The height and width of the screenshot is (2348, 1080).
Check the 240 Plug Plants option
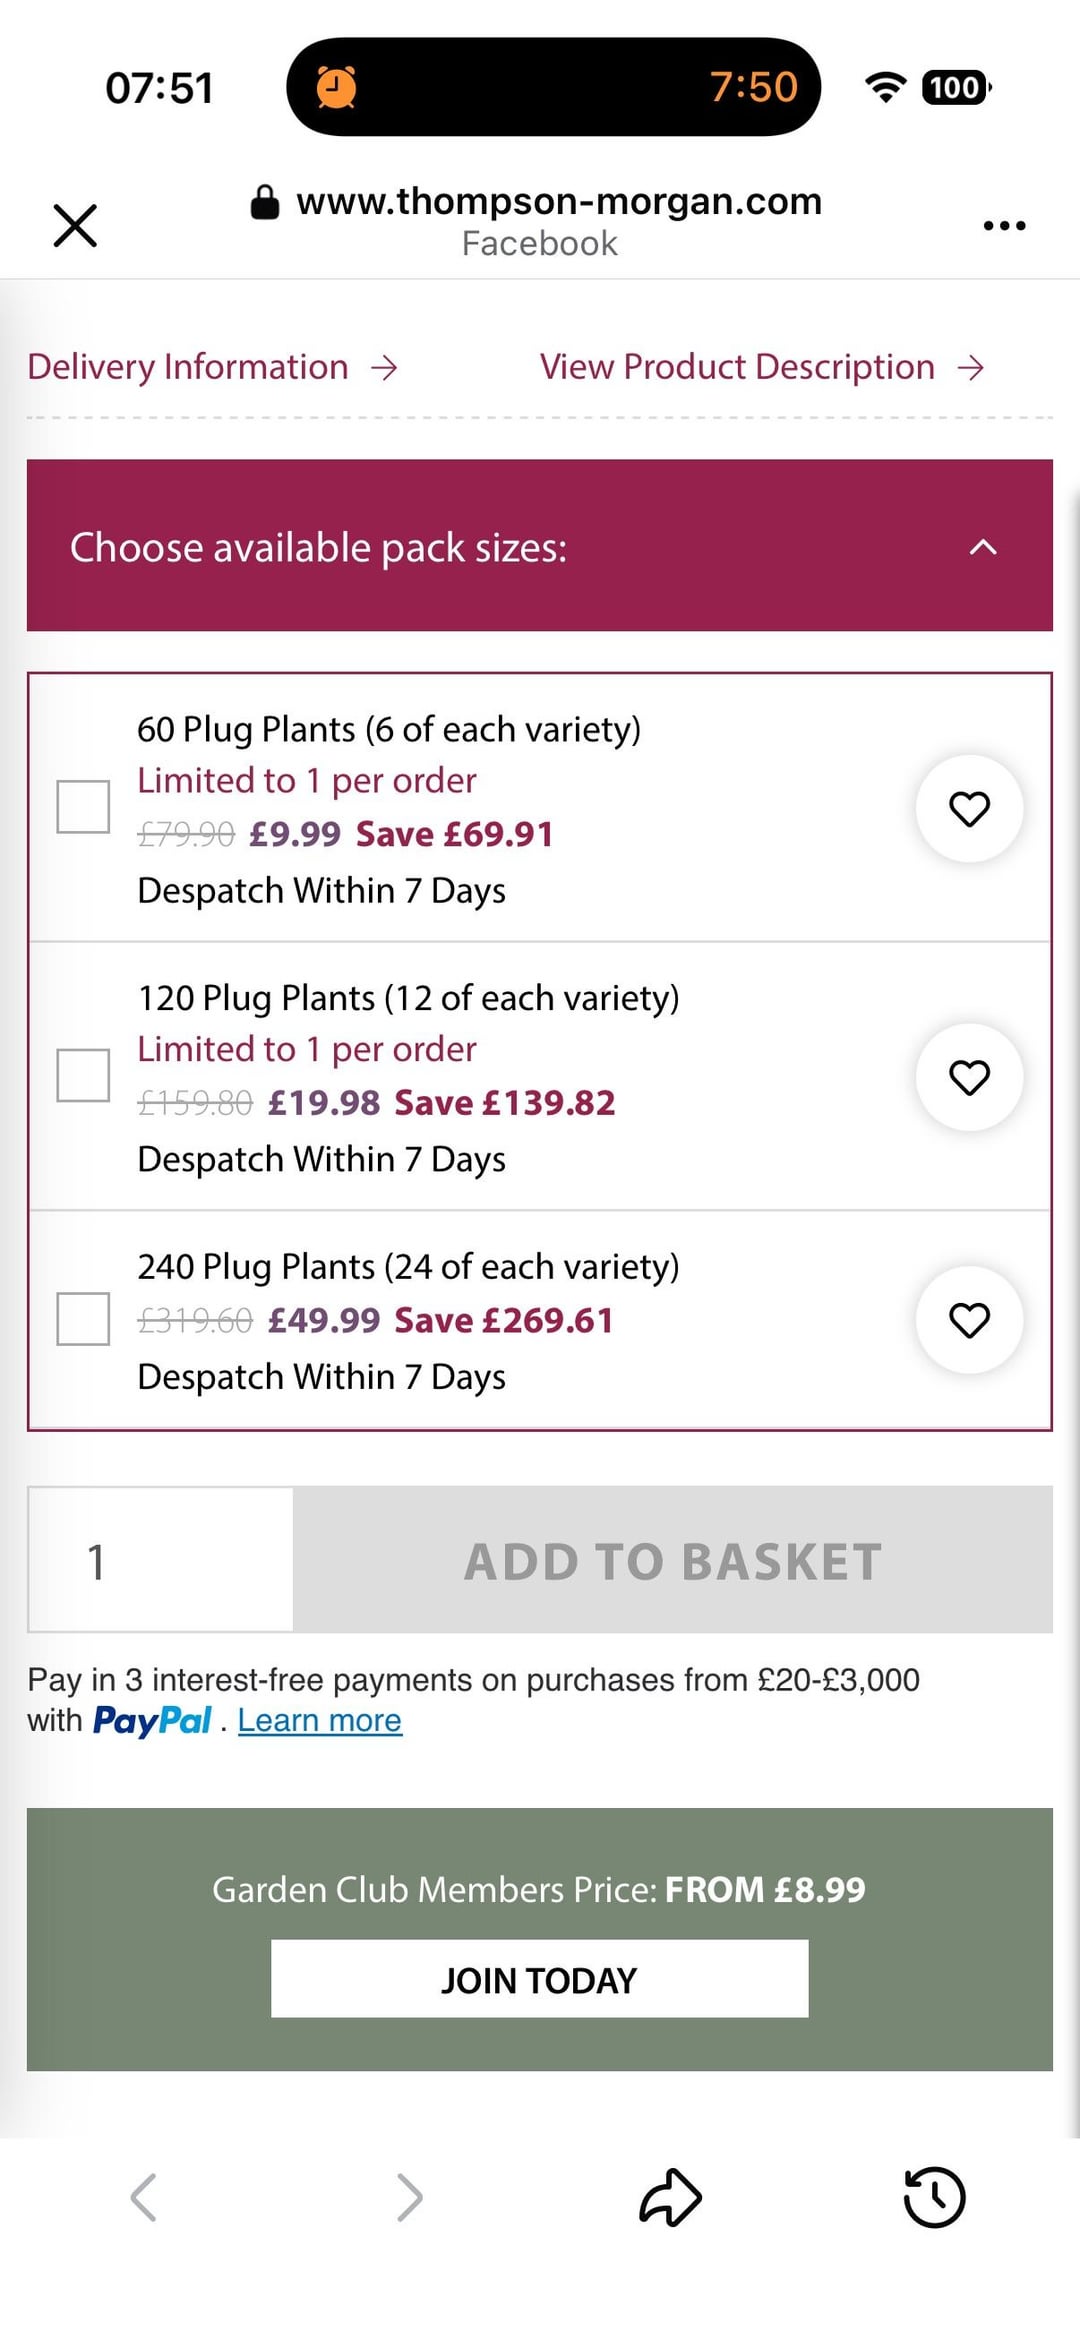[83, 1318]
